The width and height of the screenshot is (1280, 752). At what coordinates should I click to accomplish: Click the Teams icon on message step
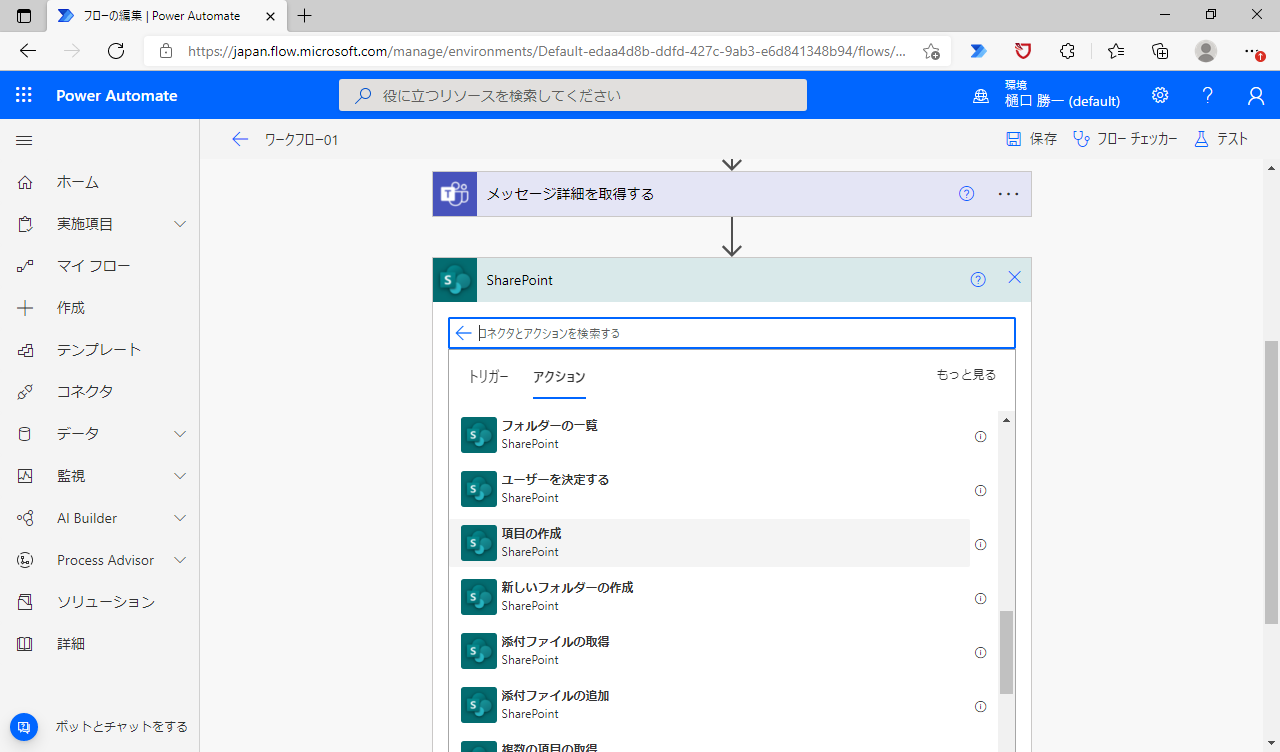click(455, 194)
